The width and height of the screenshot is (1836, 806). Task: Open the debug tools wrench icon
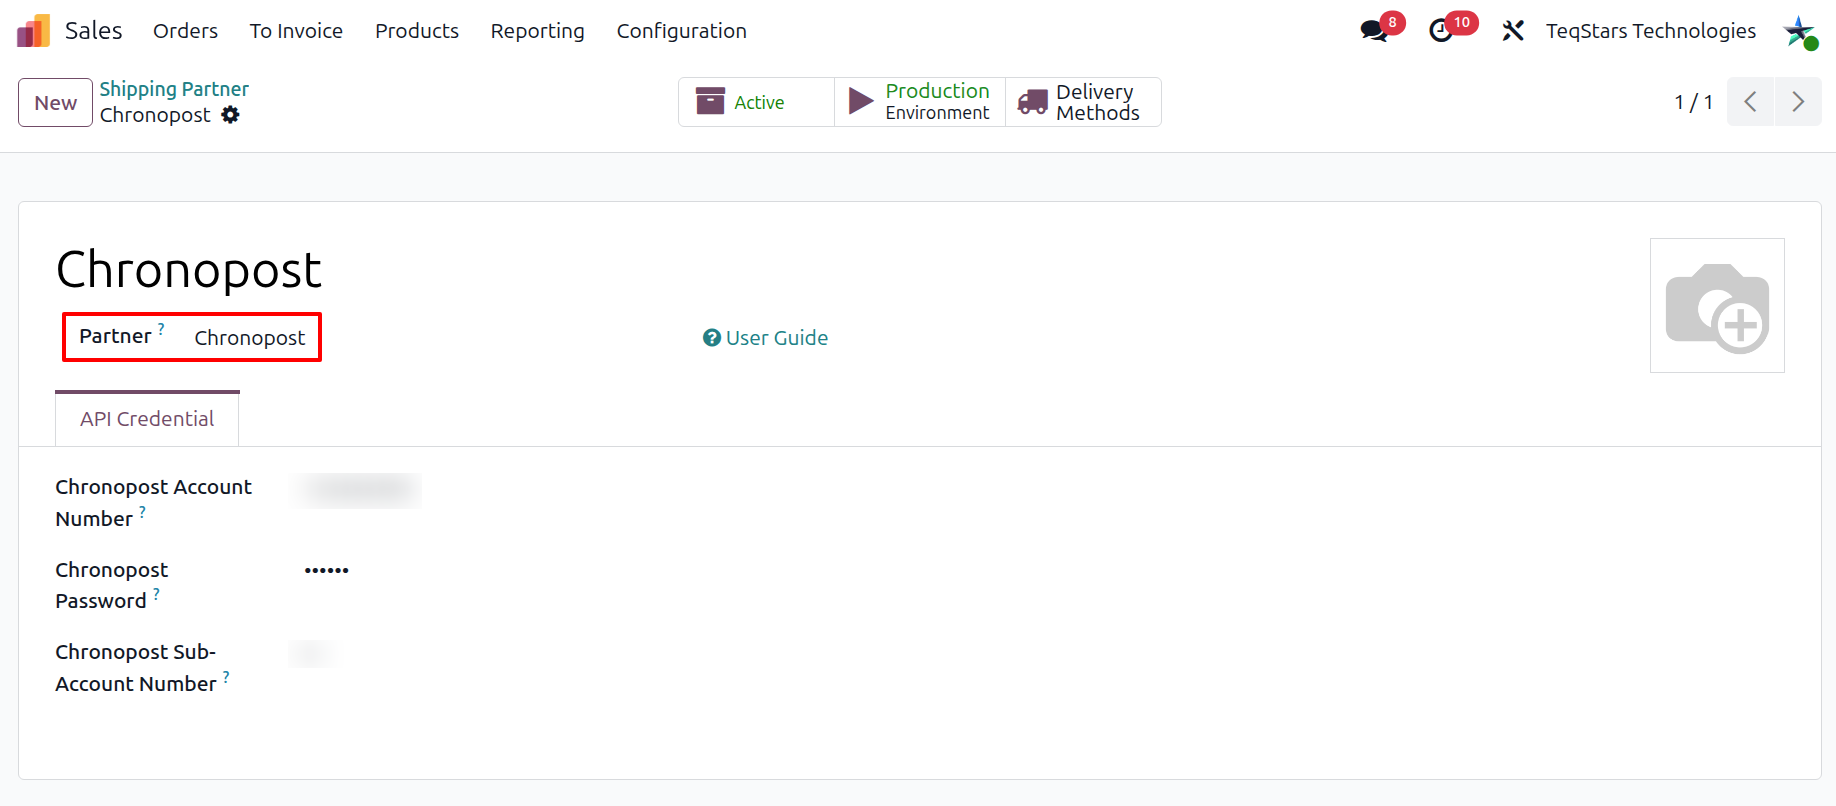[x=1513, y=31]
